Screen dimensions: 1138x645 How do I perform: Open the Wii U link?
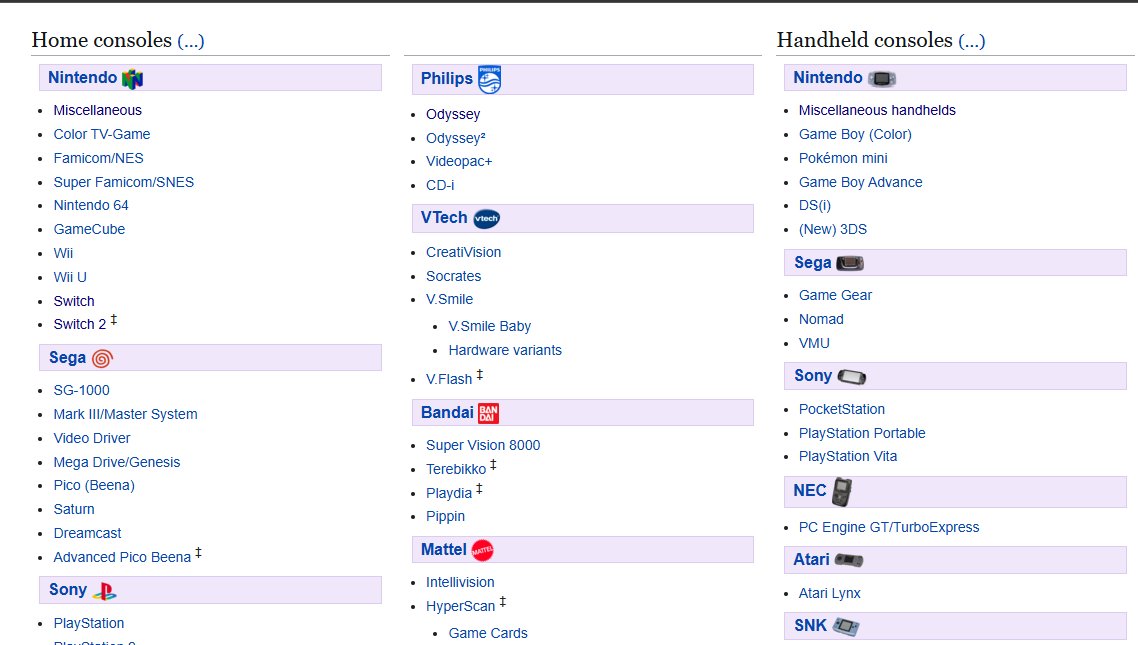(x=70, y=277)
